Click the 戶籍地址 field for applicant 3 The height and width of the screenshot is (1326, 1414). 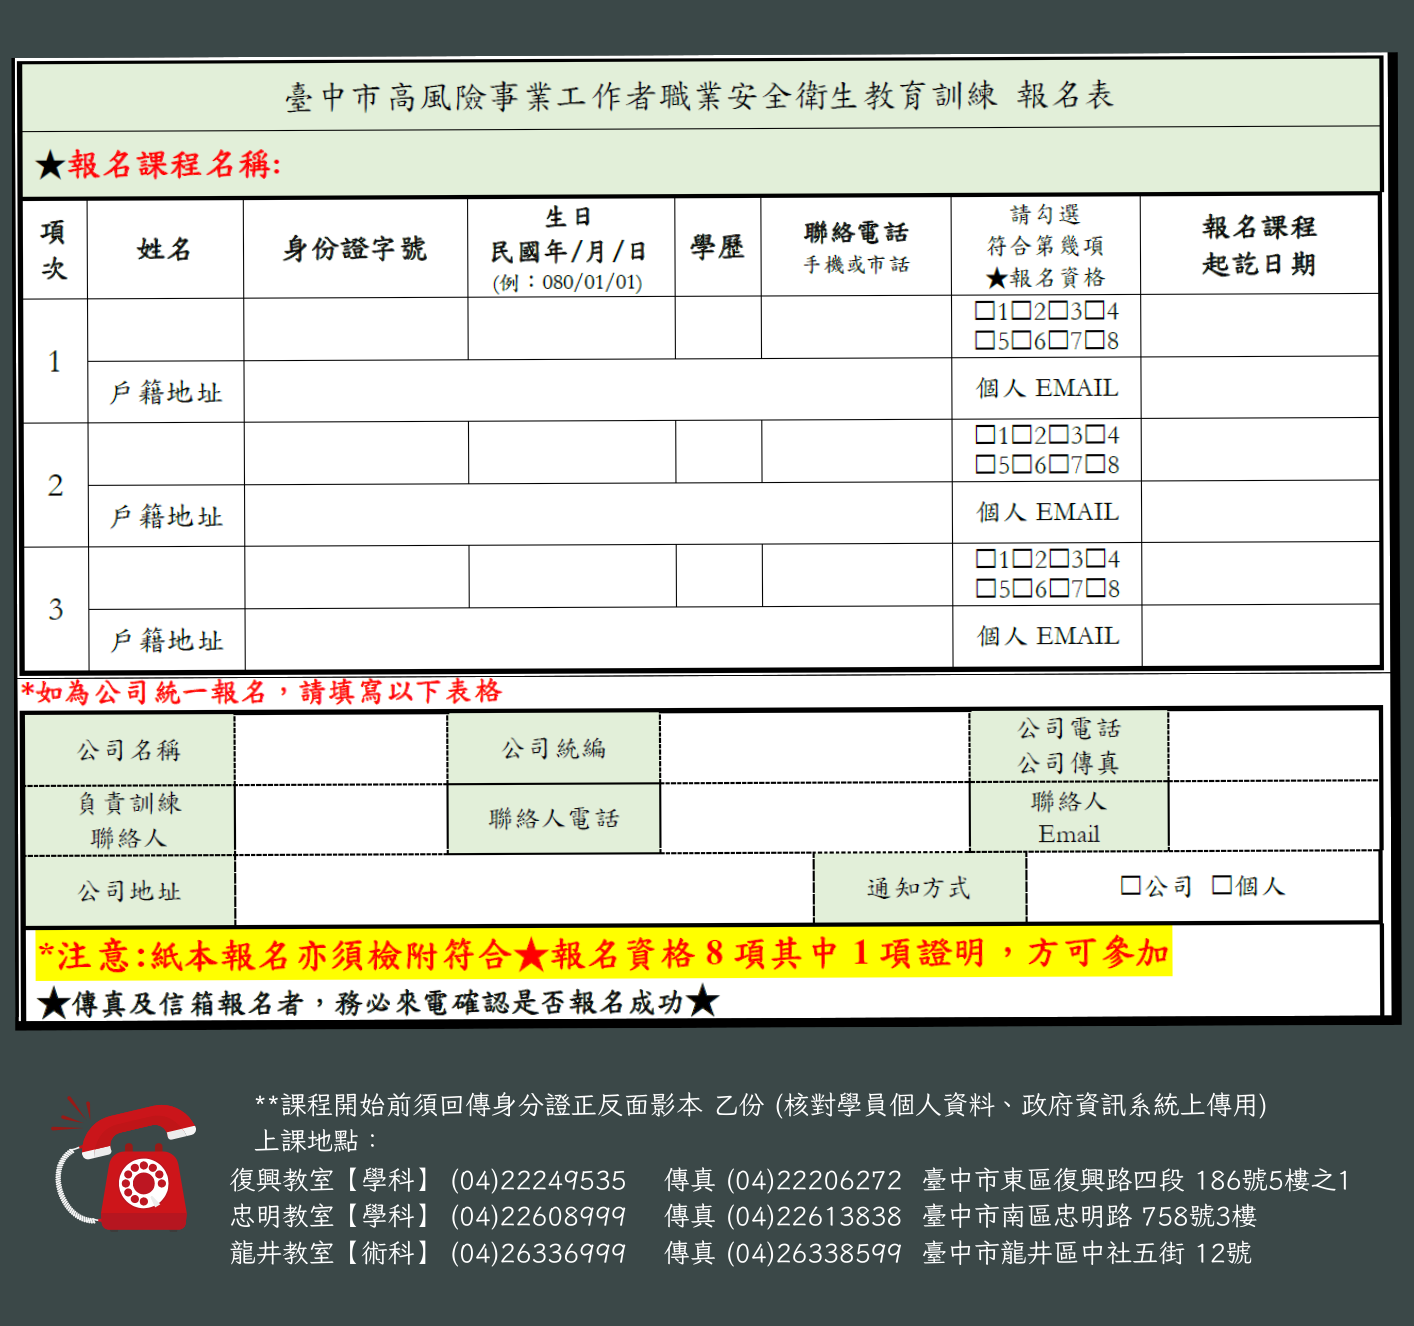pos(599,638)
